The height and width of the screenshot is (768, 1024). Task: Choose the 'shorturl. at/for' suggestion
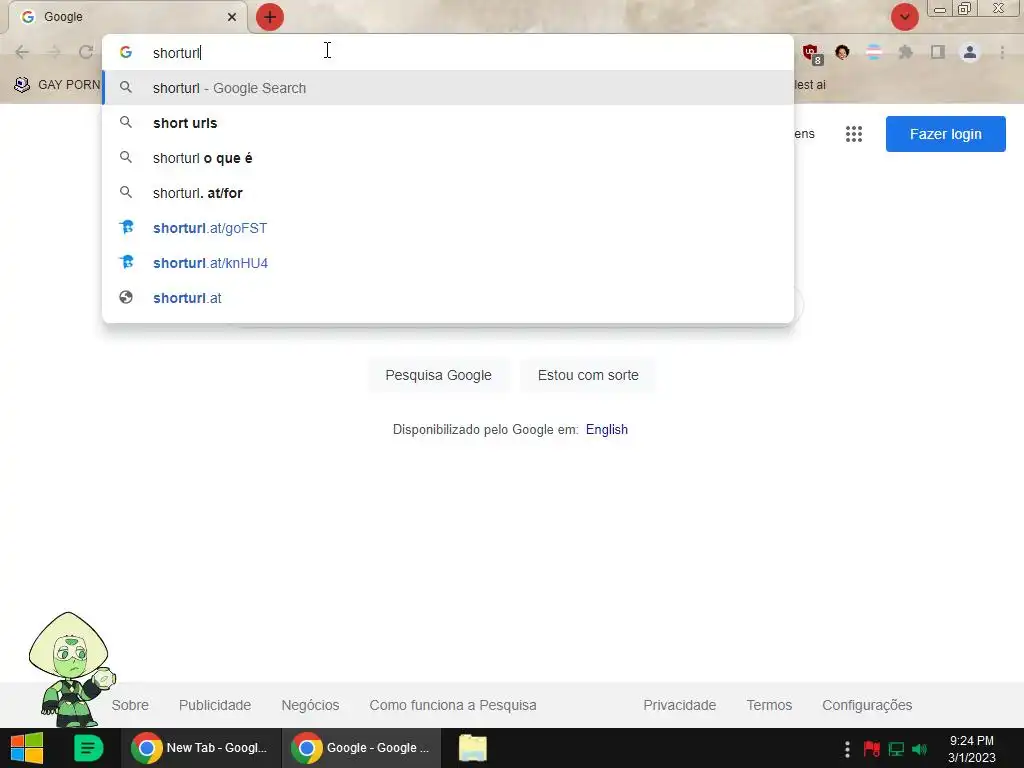click(x=448, y=193)
